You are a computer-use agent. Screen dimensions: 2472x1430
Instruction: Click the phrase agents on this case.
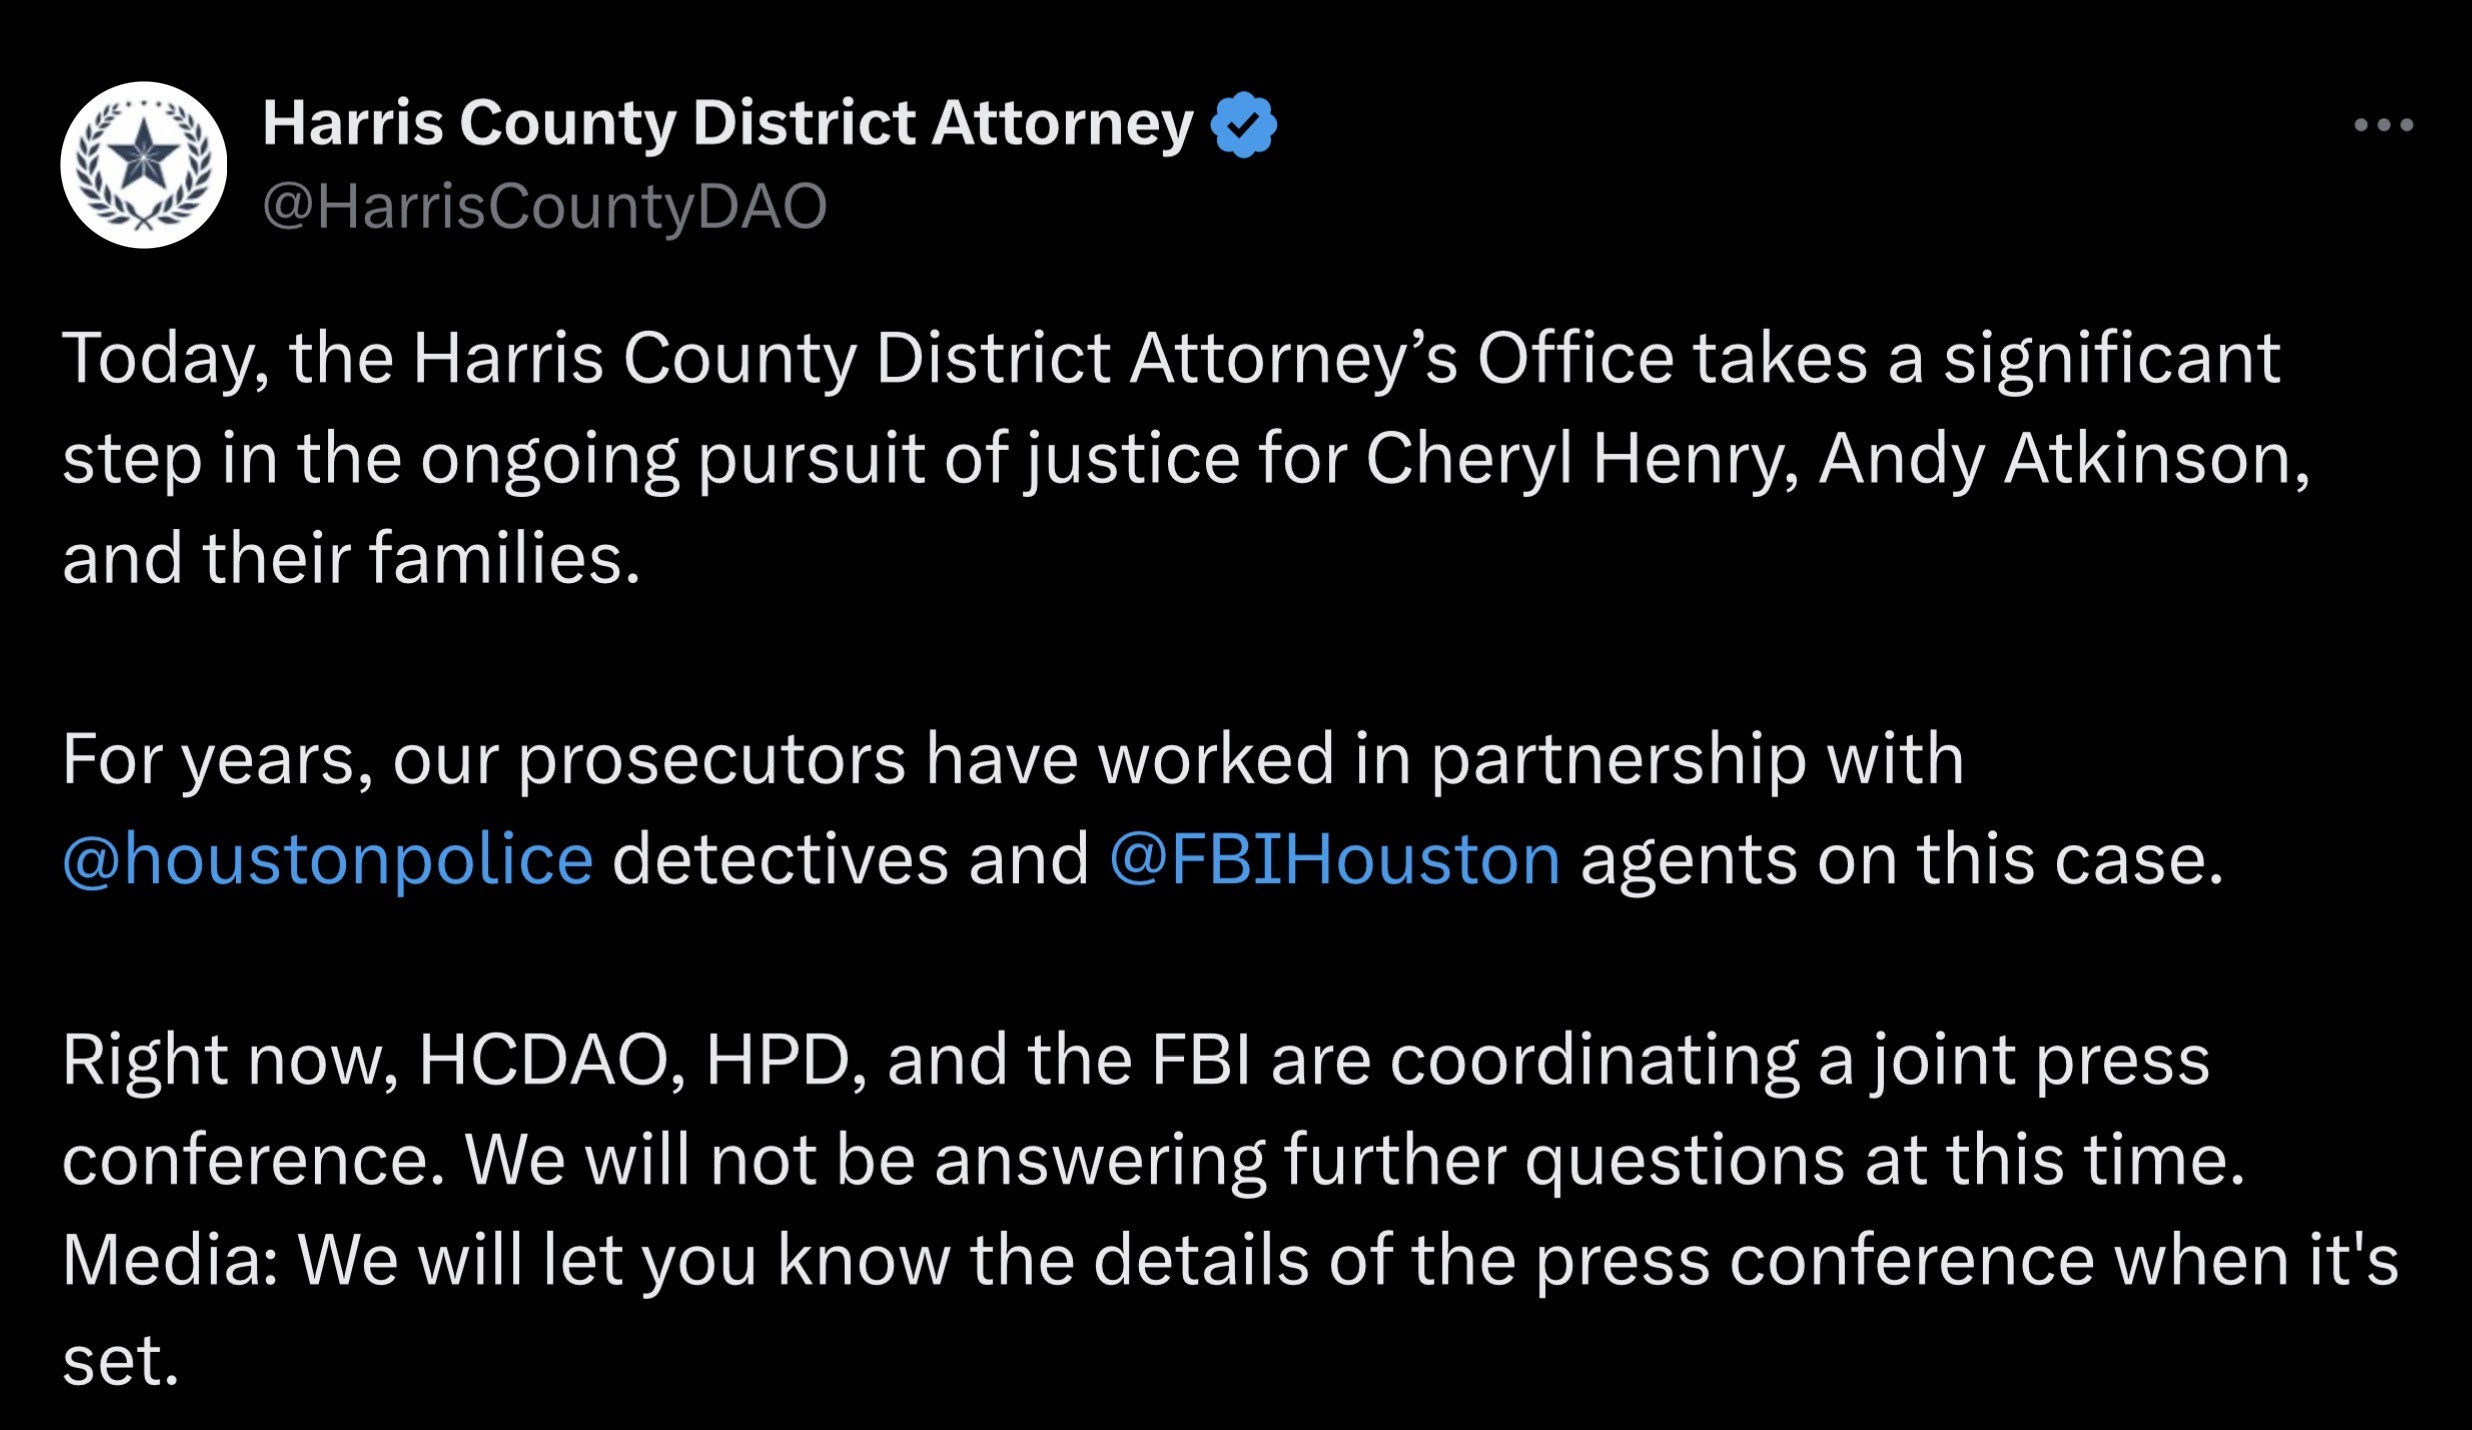1902,860
